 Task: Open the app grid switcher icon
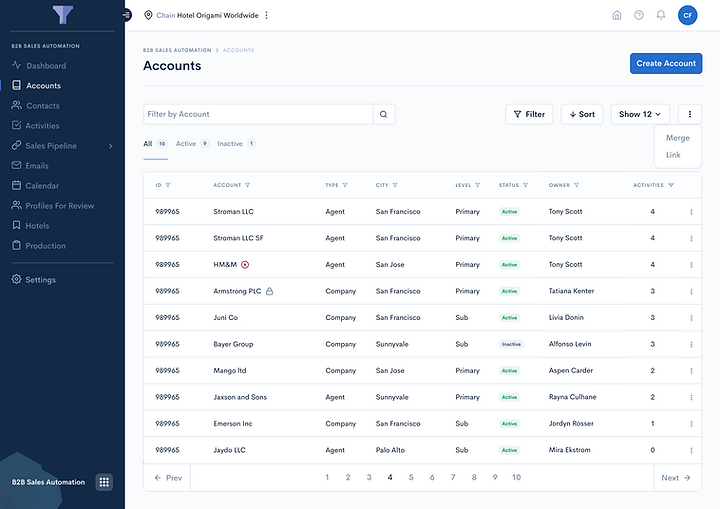(104, 482)
